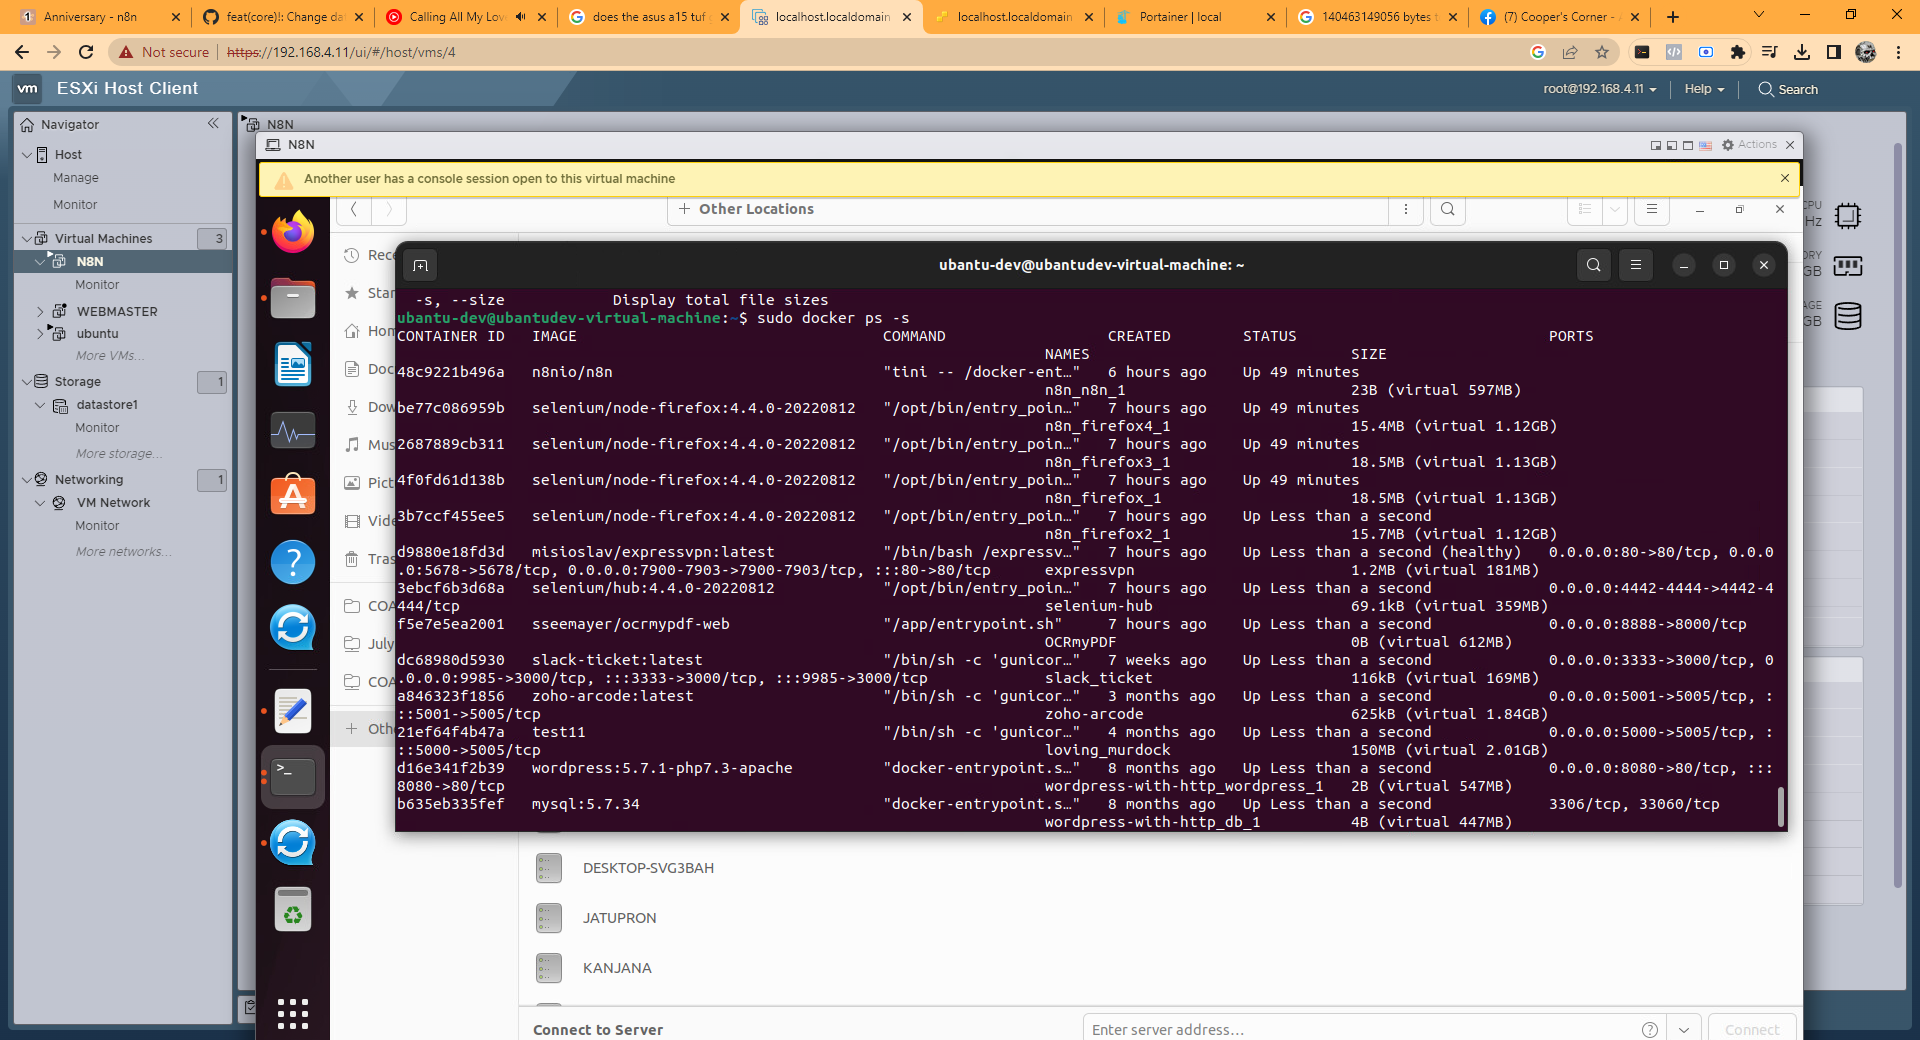Collapse the Virtual Machines tree node

click(x=26, y=239)
